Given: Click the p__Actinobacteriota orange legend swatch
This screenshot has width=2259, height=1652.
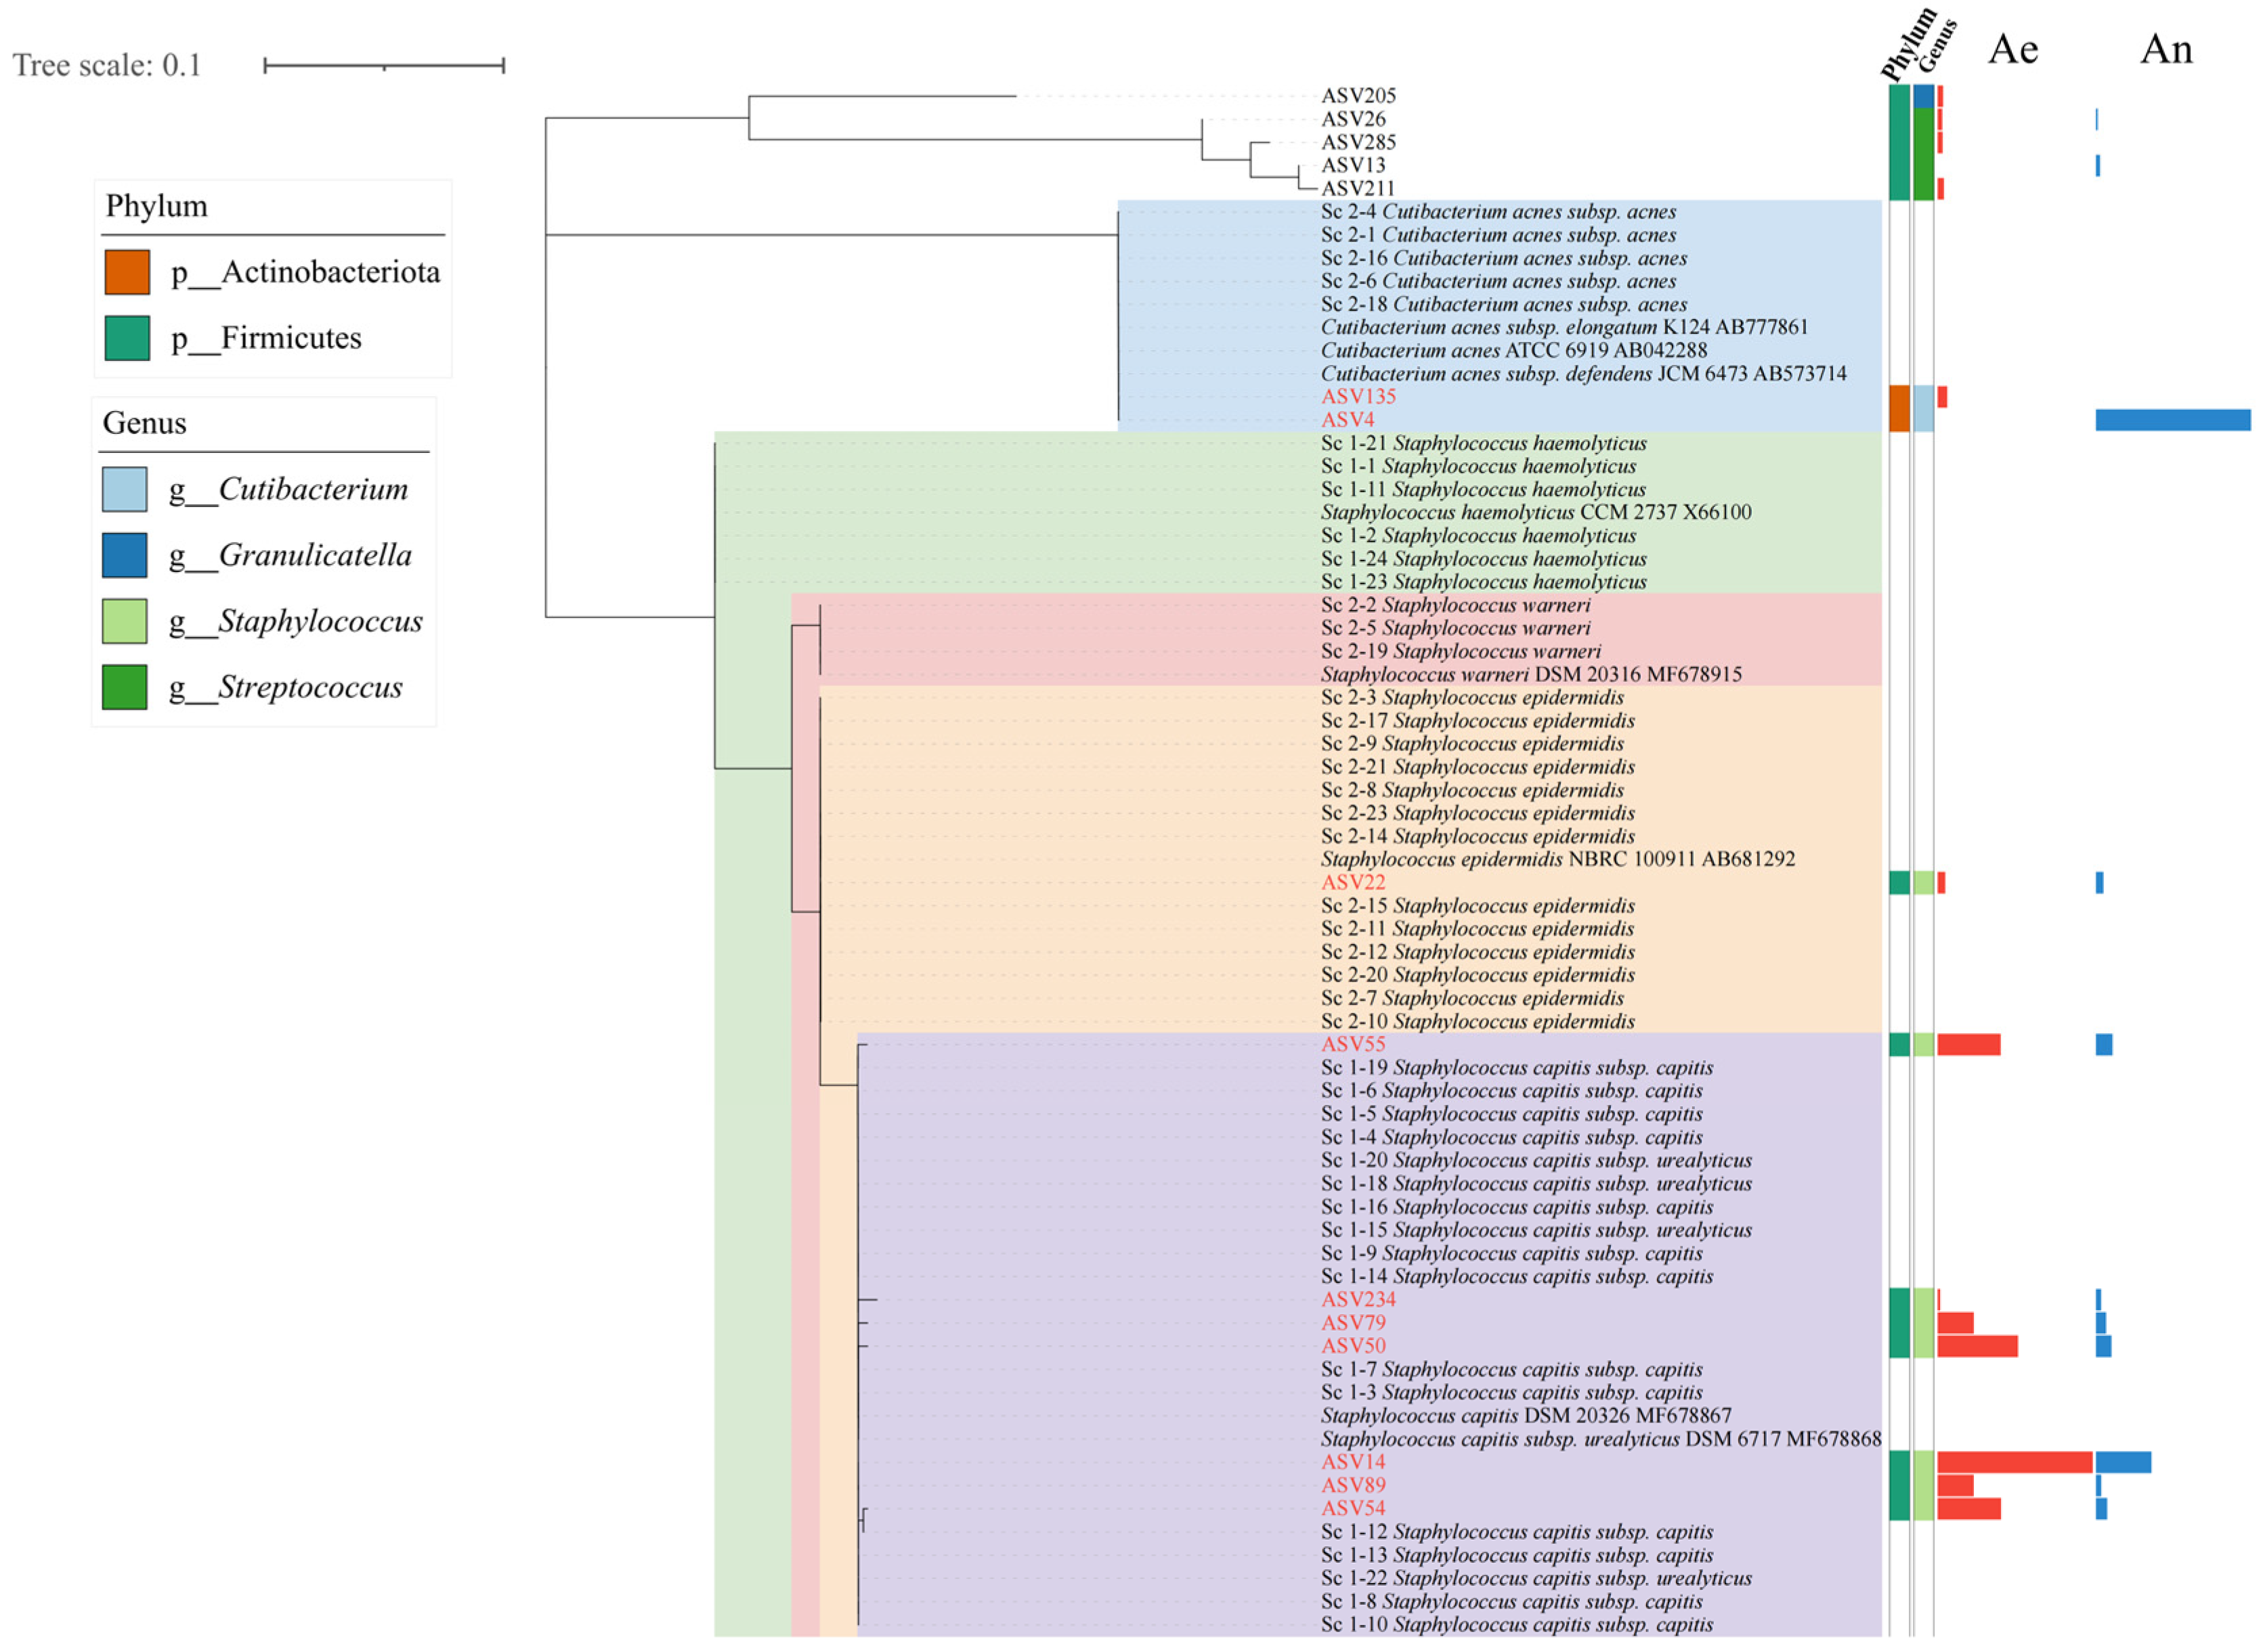Looking at the screenshot, I should pyautogui.click(x=127, y=272).
